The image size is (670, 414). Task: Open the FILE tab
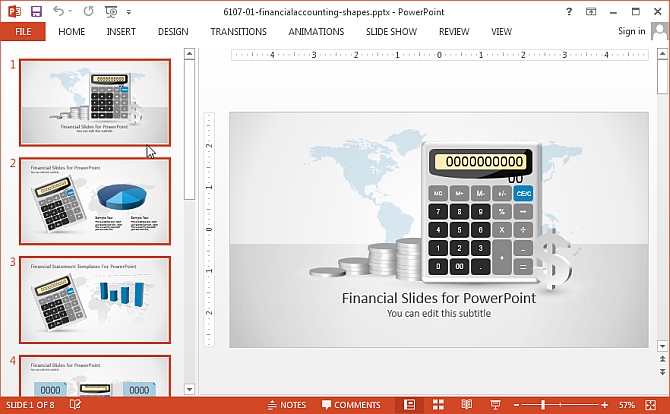23,32
